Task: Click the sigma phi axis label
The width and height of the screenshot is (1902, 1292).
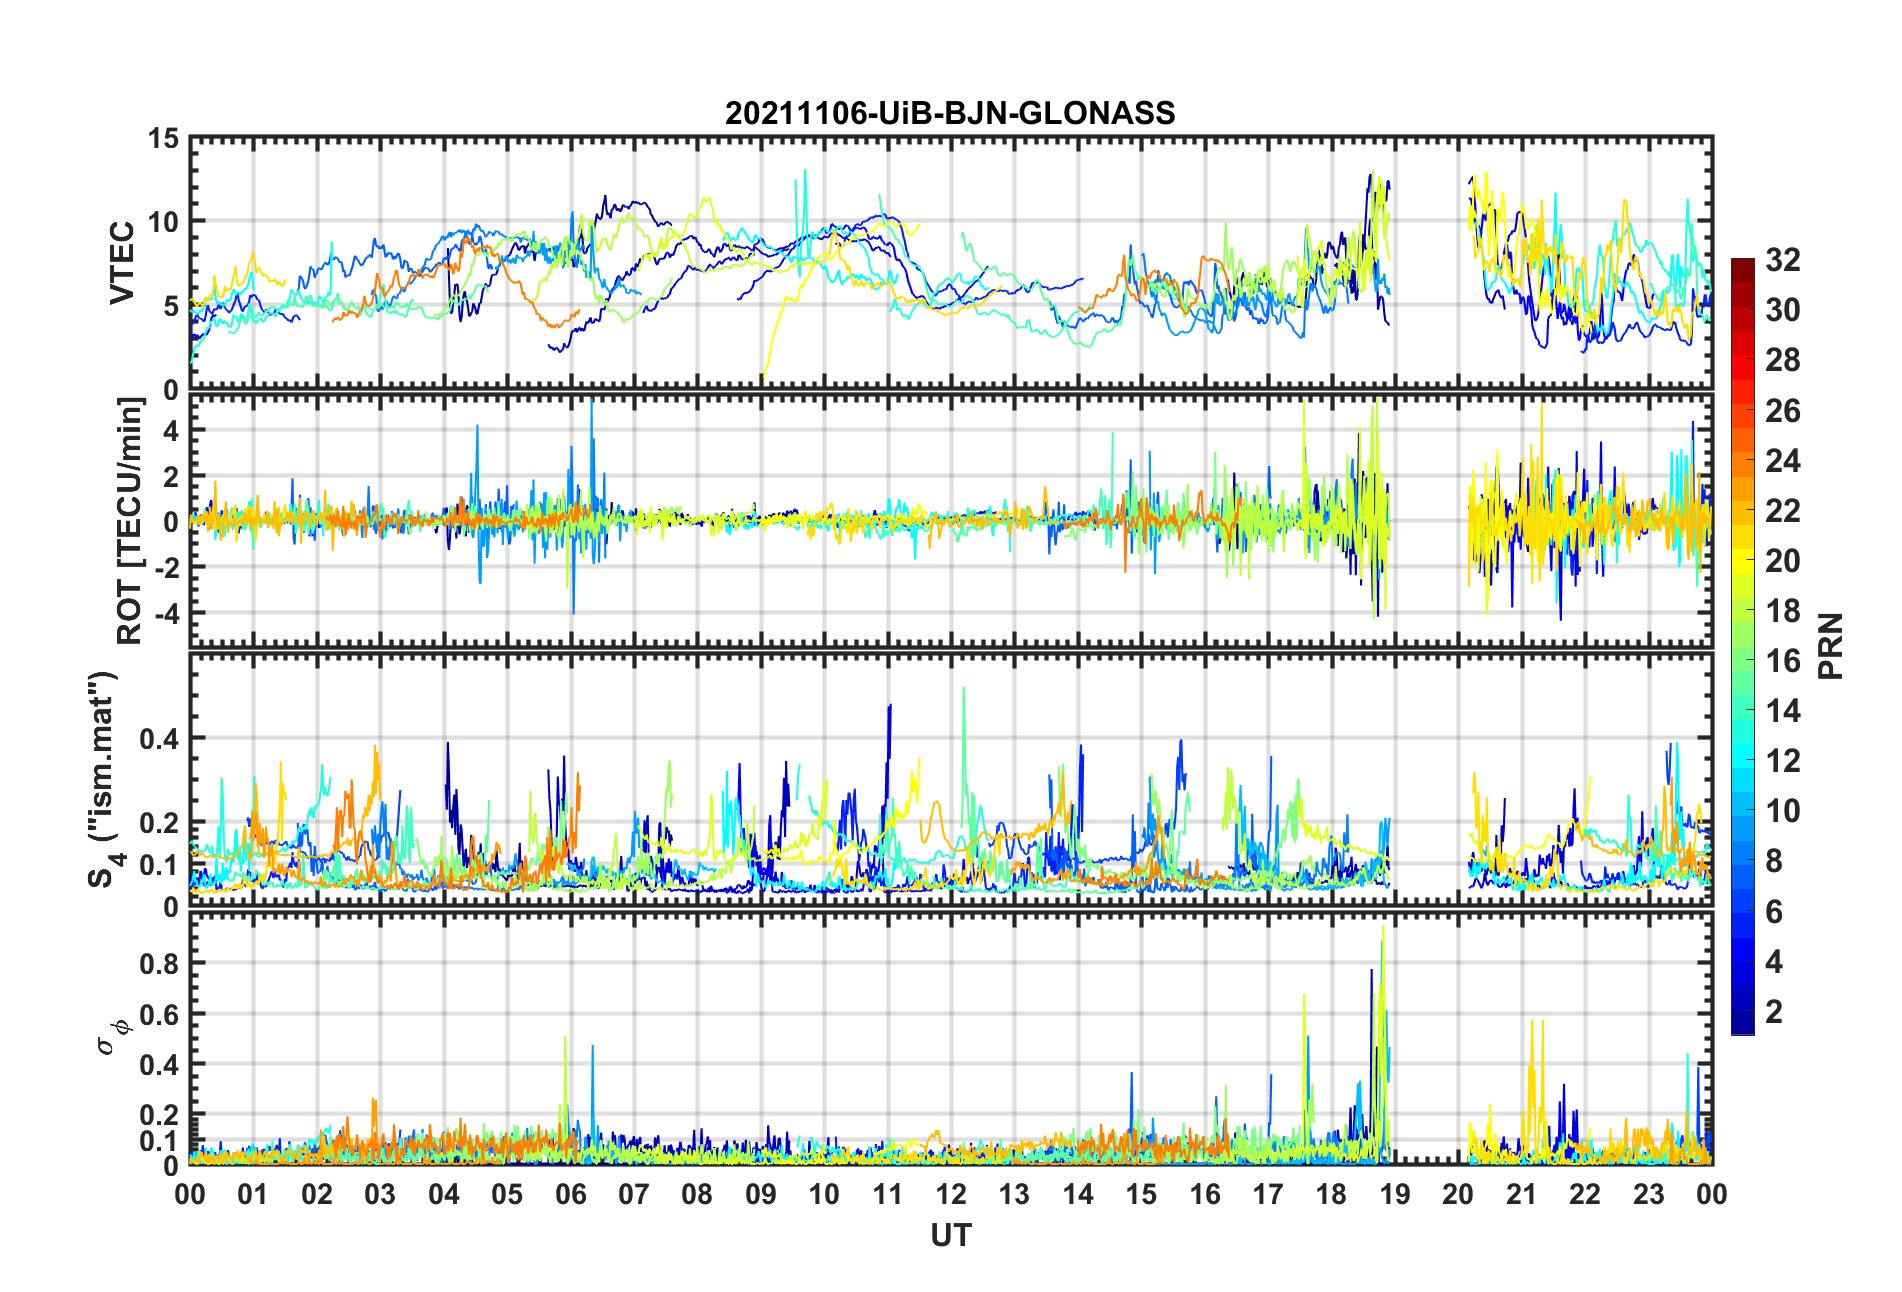Action: (112, 1036)
